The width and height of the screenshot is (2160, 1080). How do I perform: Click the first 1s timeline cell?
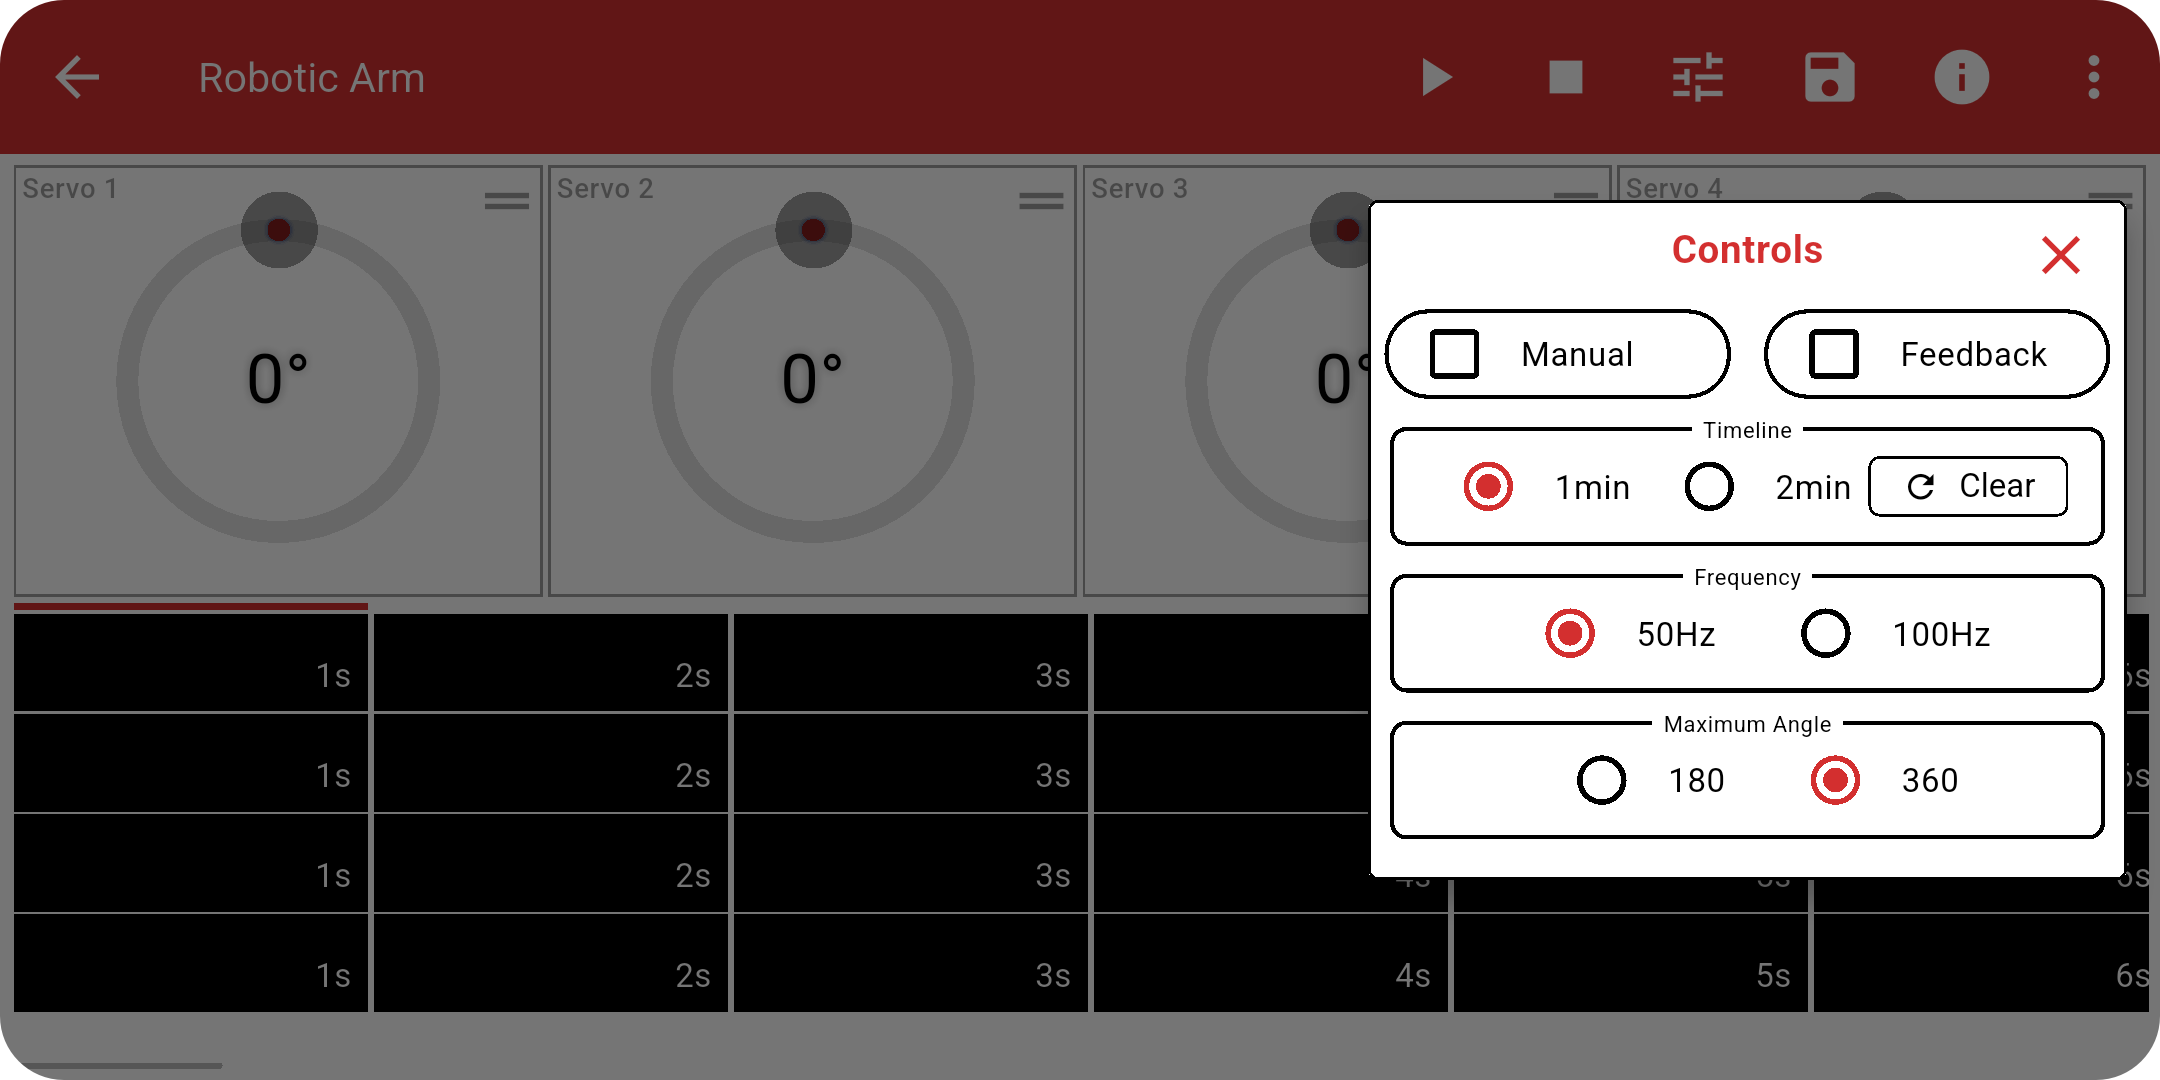tap(190, 662)
